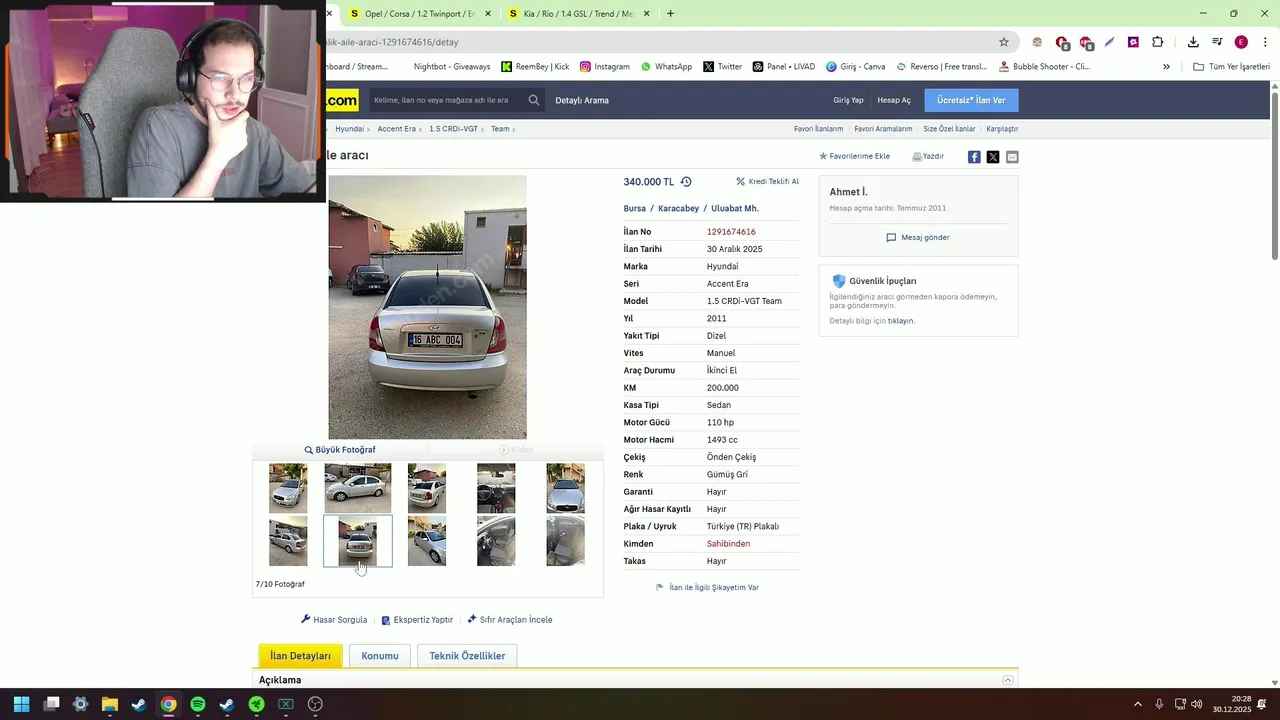Viewport: 1280px width, 720px height.
Task: Click Kredi Teklifi Al
Action: [x=768, y=182]
